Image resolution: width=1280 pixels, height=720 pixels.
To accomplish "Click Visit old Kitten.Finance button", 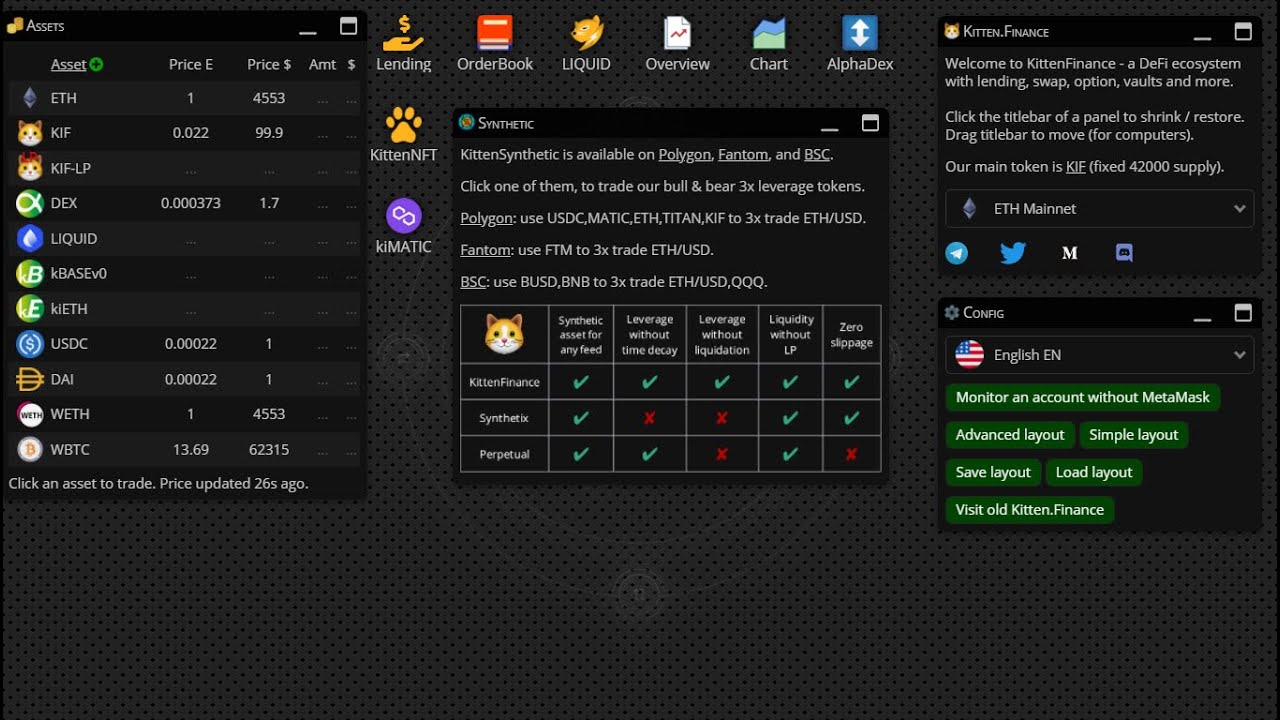I will click(1030, 510).
